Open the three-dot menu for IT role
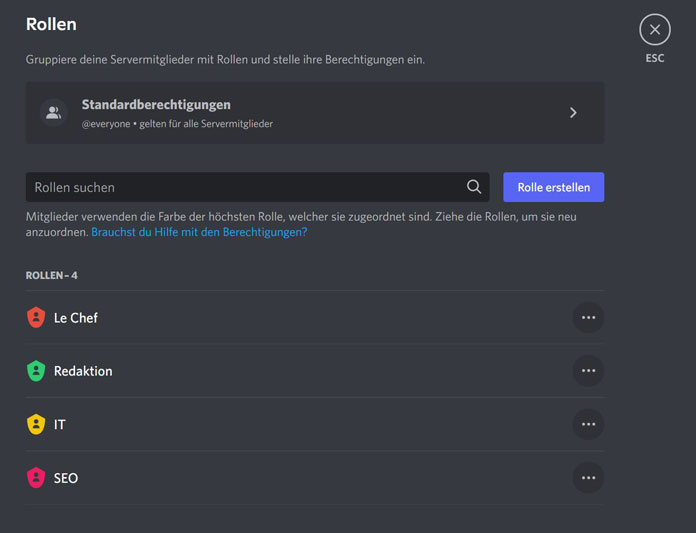This screenshot has width=696, height=533. [588, 424]
